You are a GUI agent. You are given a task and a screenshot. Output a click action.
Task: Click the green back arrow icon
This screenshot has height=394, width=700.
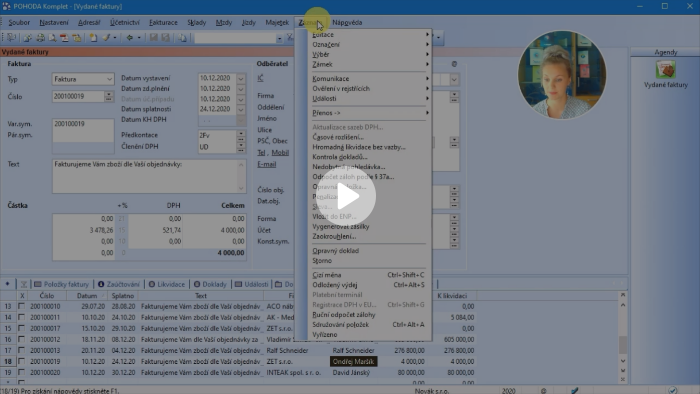pos(129,38)
